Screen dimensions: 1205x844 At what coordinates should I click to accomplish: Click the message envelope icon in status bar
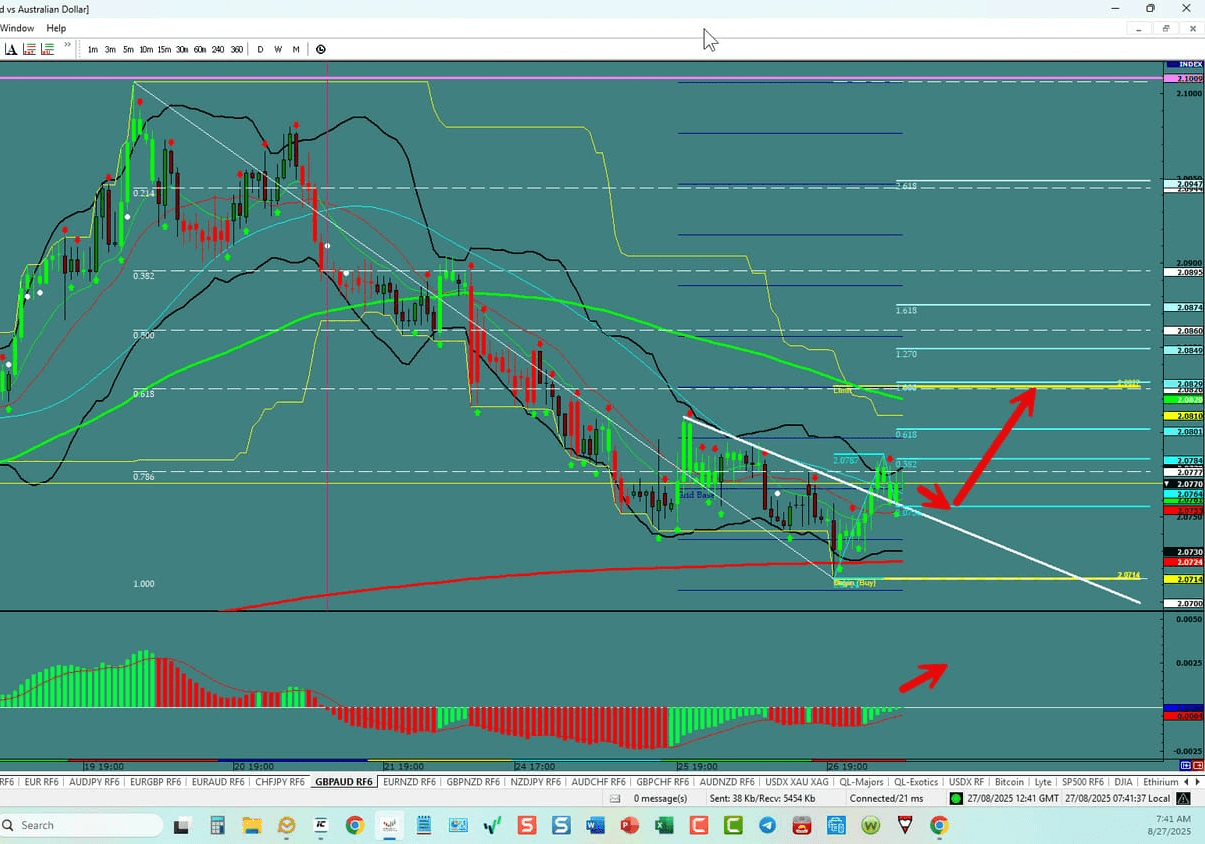click(613, 798)
